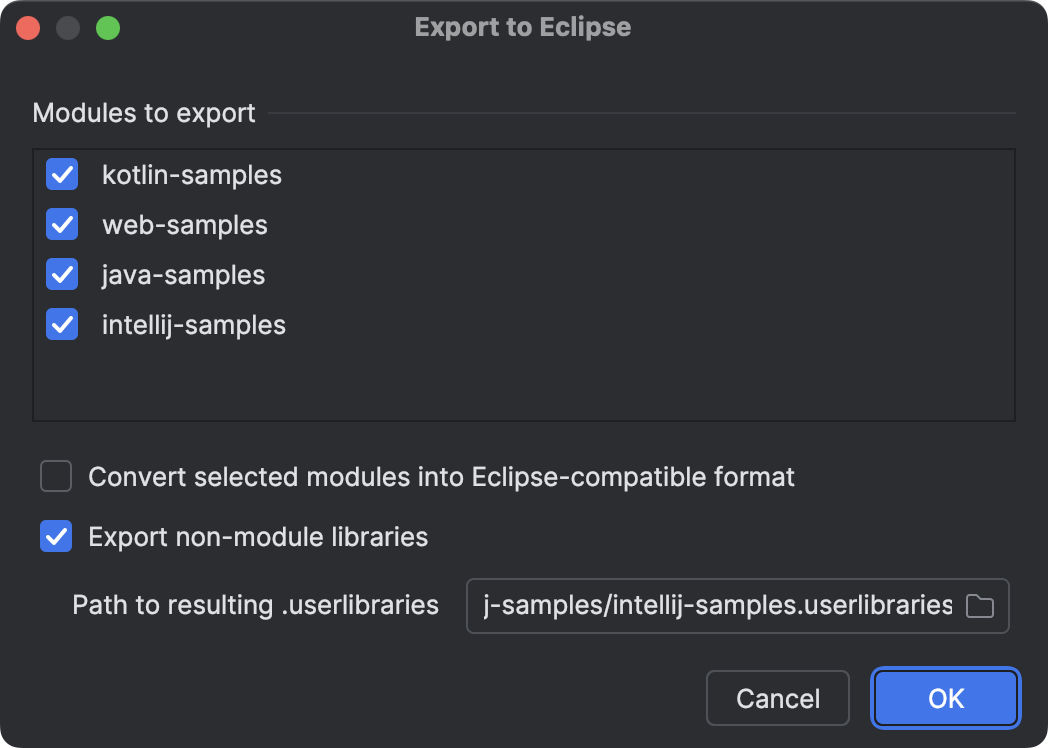Select the kotlin-samples module label
This screenshot has height=748, width=1048.
pos(190,174)
